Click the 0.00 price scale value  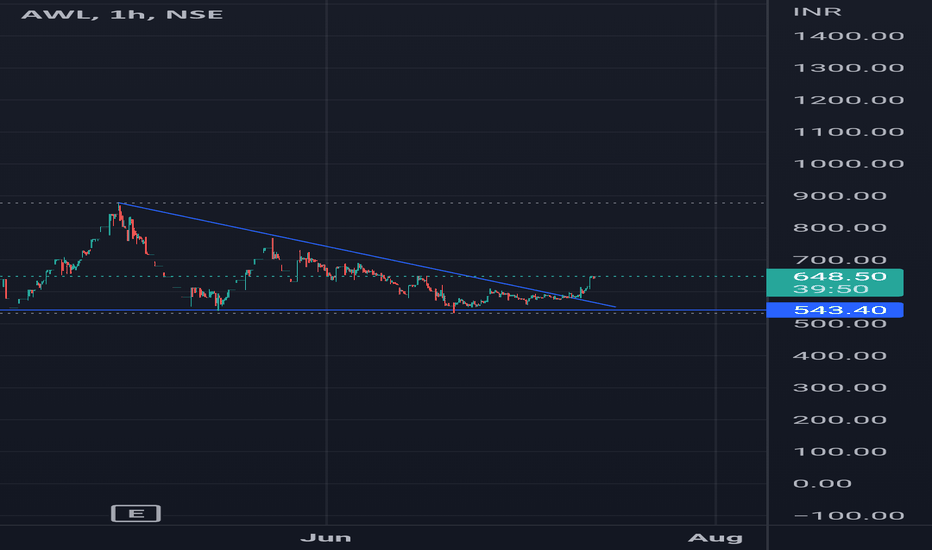823,483
